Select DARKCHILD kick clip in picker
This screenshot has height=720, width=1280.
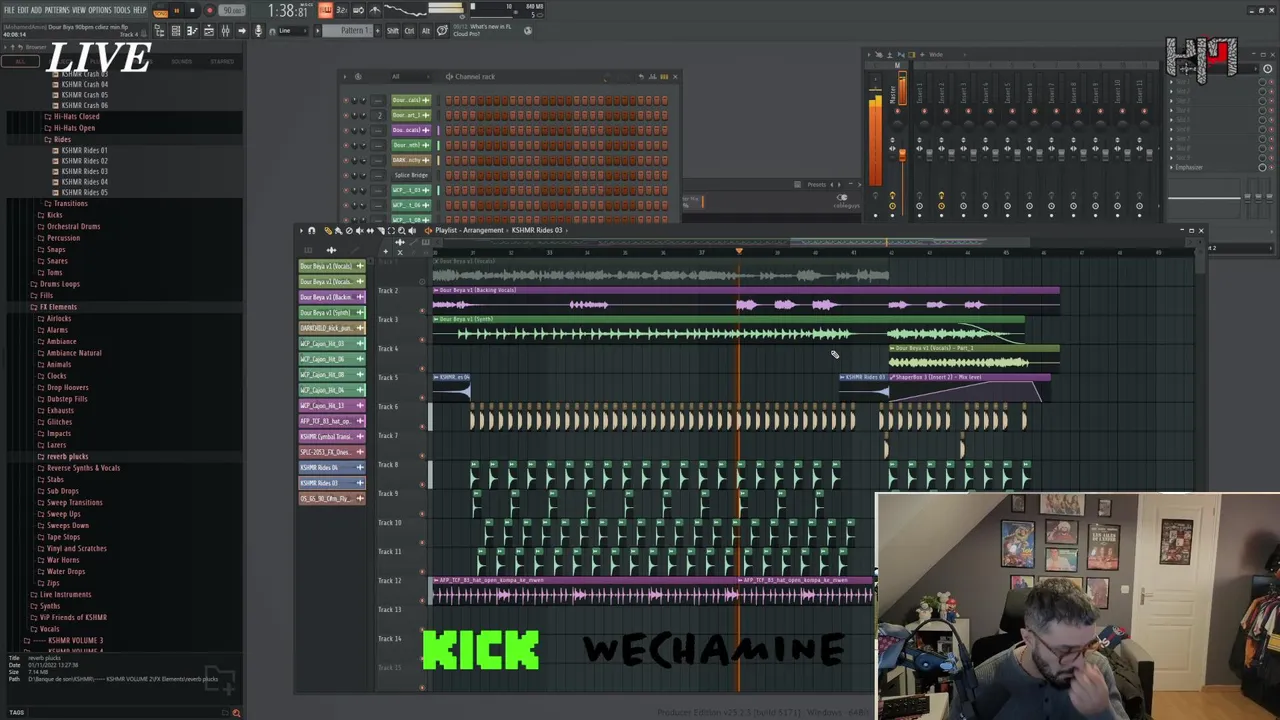click(332, 328)
